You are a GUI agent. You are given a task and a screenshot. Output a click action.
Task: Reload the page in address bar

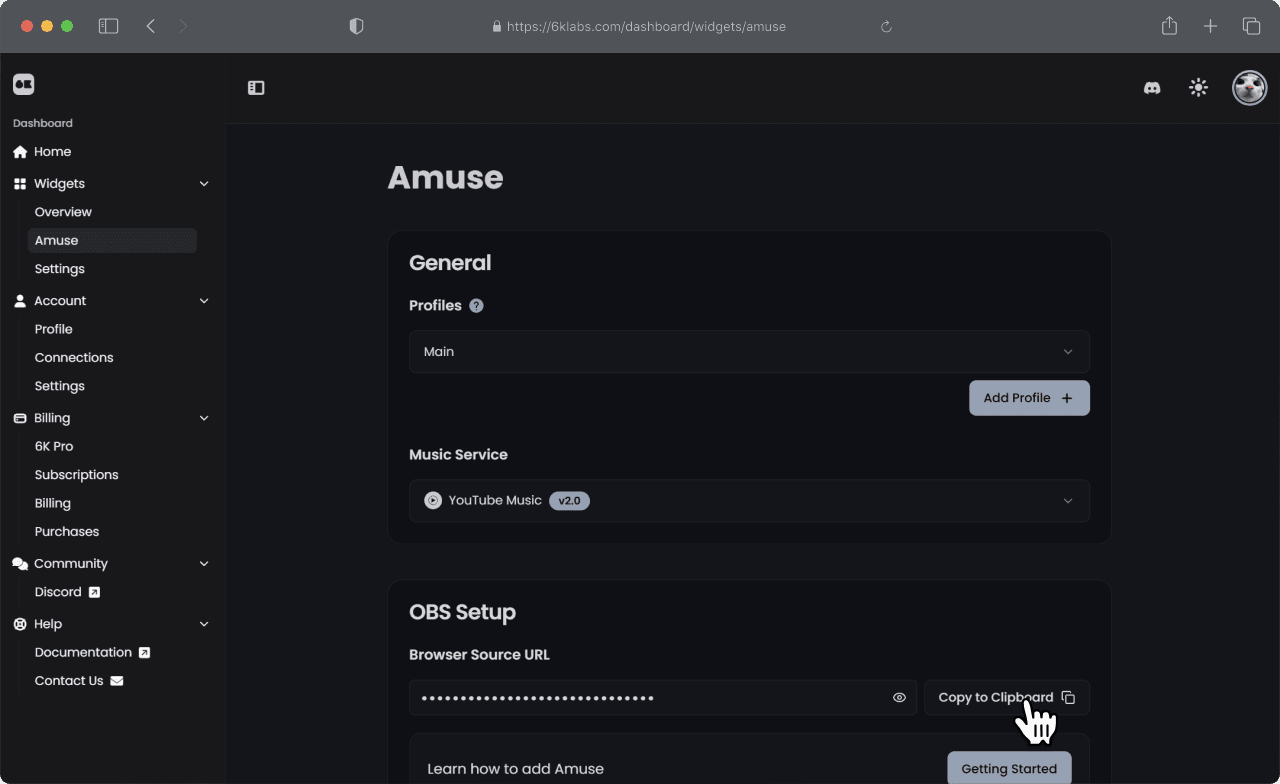[x=886, y=27]
